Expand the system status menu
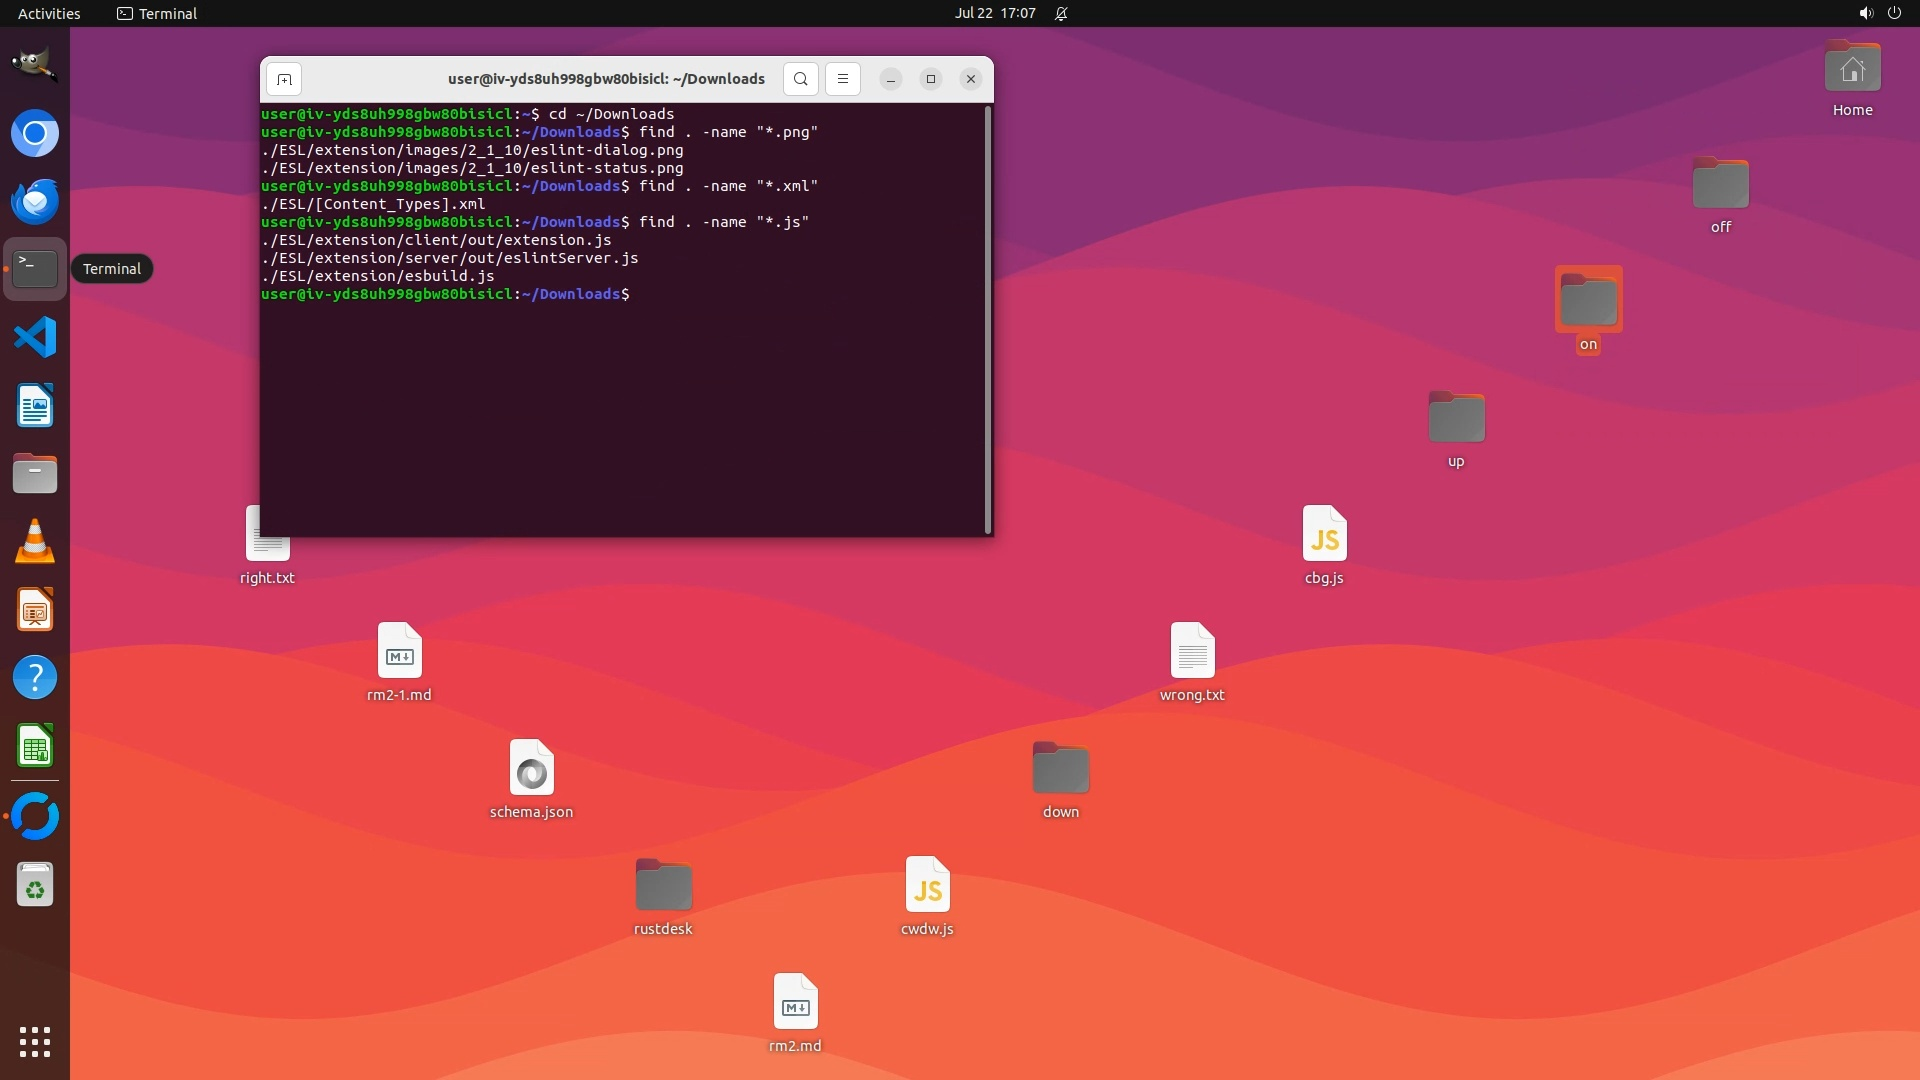The width and height of the screenshot is (1920, 1080). click(1879, 13)
